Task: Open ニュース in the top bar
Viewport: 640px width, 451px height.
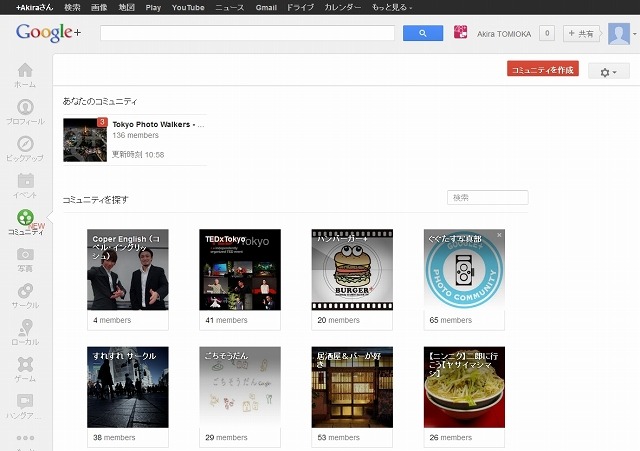Action: (x=229, y=7)
